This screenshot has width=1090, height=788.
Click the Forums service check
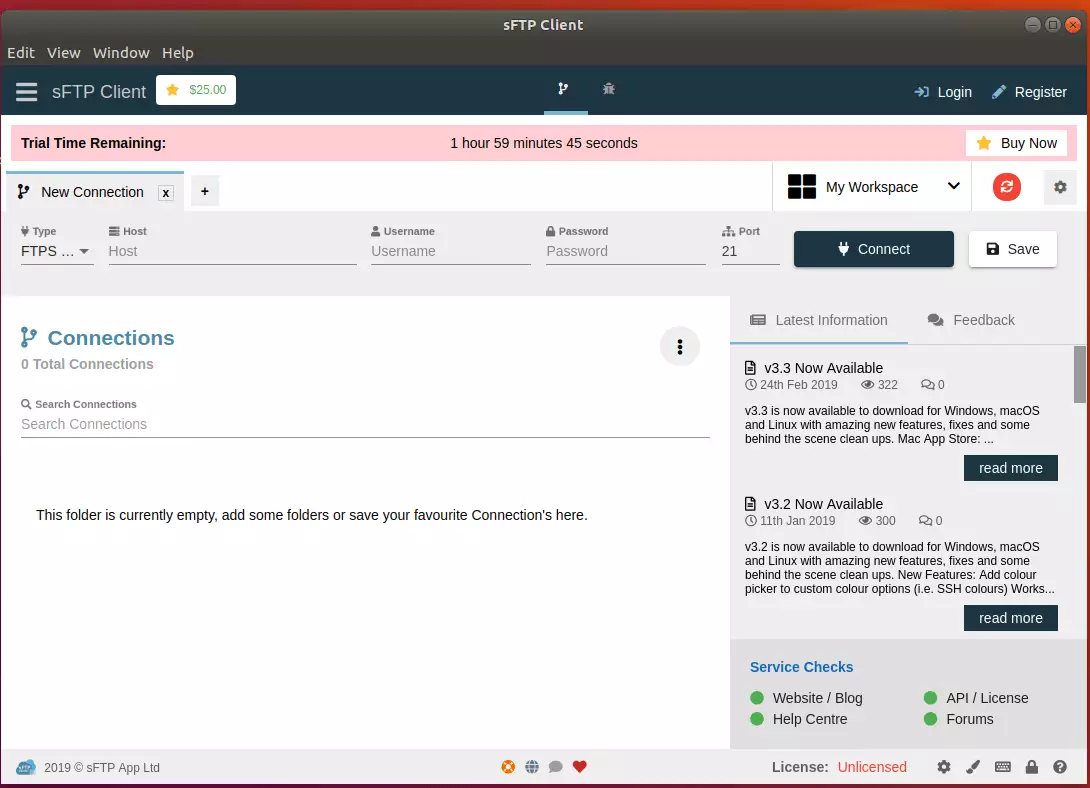[959, 719]
